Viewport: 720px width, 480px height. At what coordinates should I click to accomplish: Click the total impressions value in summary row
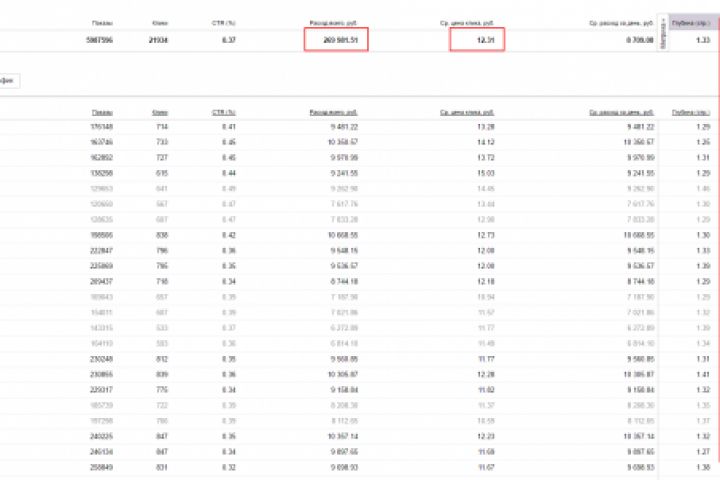[x=99, y=40]
